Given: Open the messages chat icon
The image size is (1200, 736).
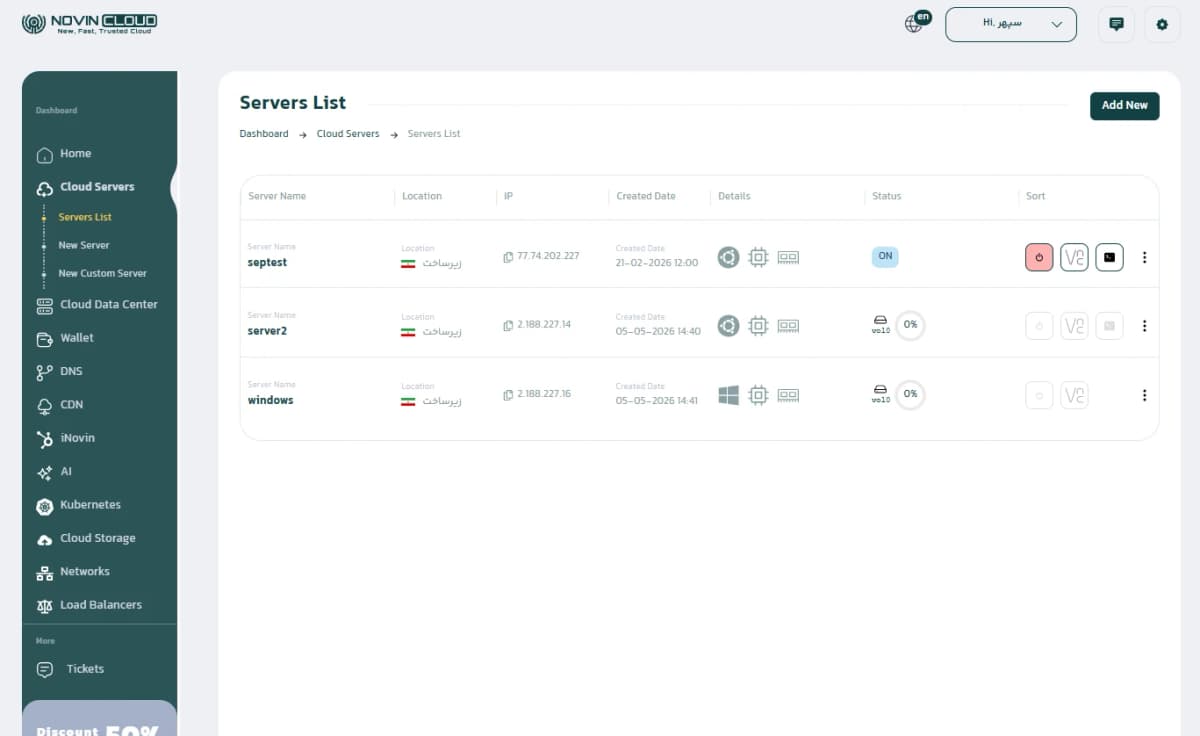Looking at the screenshot, I should [1116, 24].
